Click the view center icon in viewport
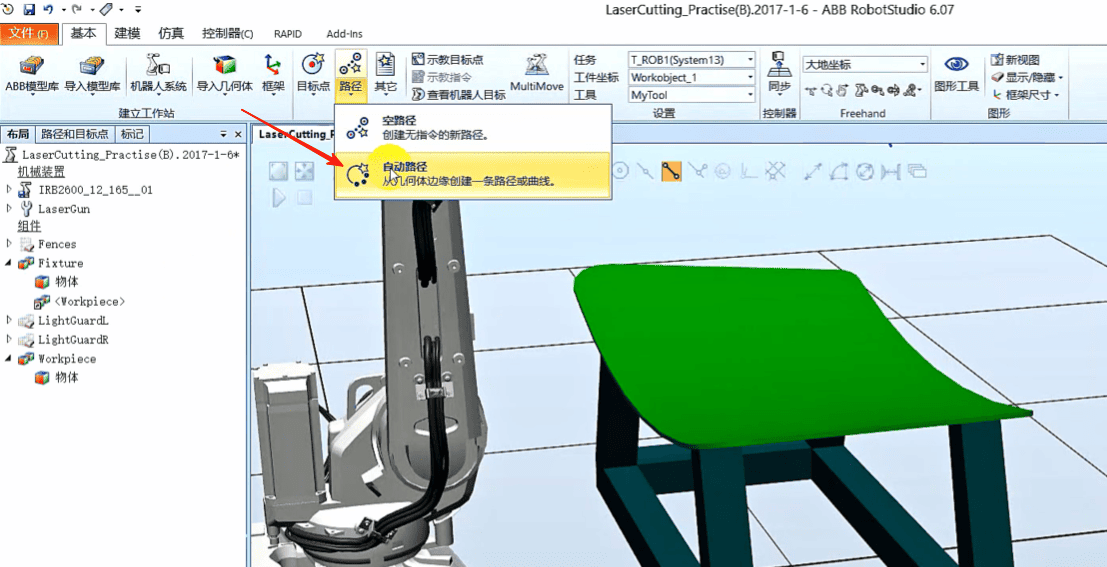 304,171
